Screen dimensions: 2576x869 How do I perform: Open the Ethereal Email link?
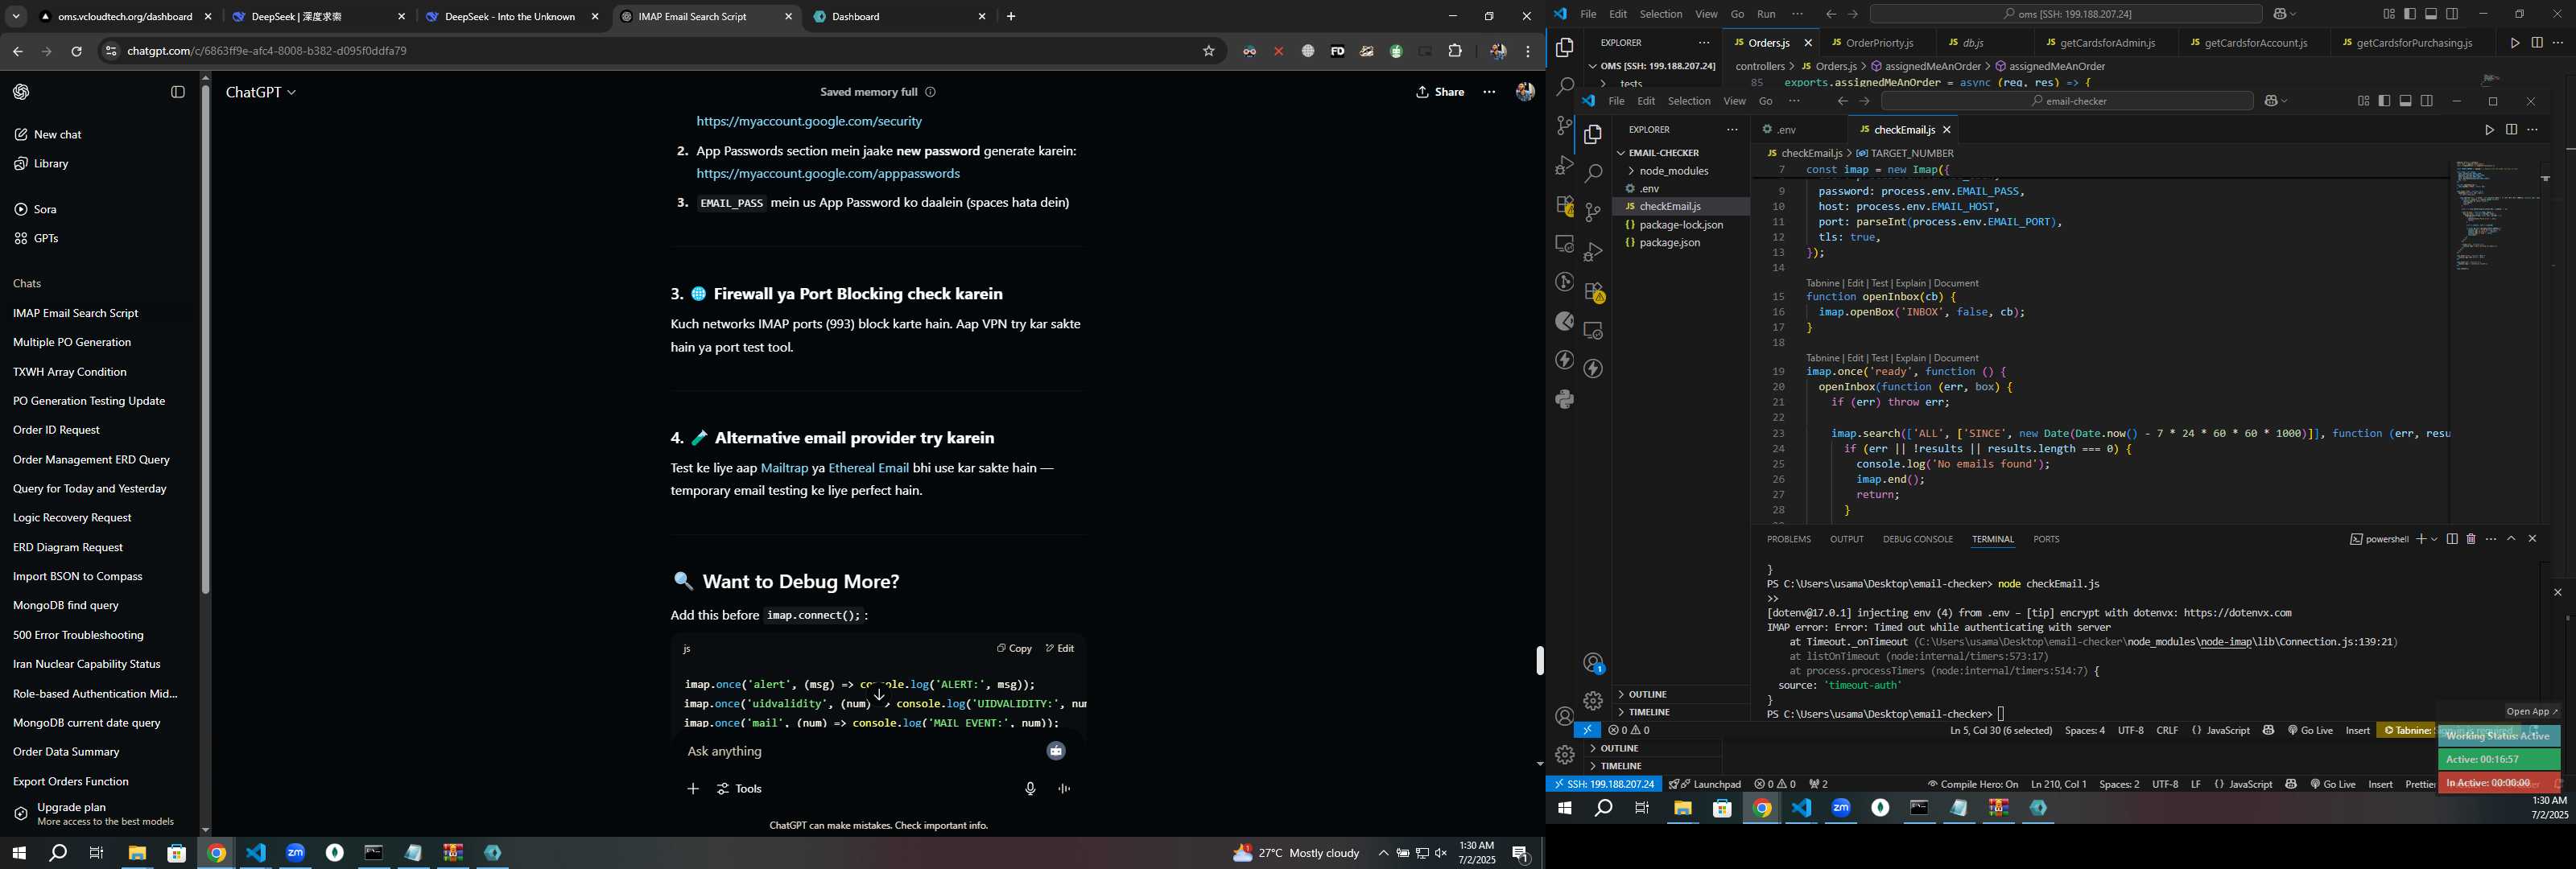(x=868, y=468)
